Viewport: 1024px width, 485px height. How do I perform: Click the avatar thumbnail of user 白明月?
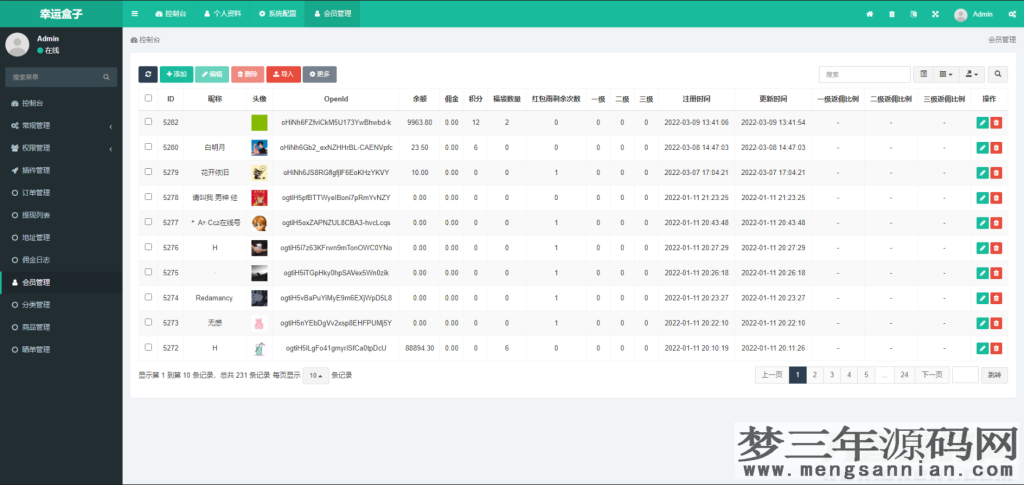pos(259,148)
